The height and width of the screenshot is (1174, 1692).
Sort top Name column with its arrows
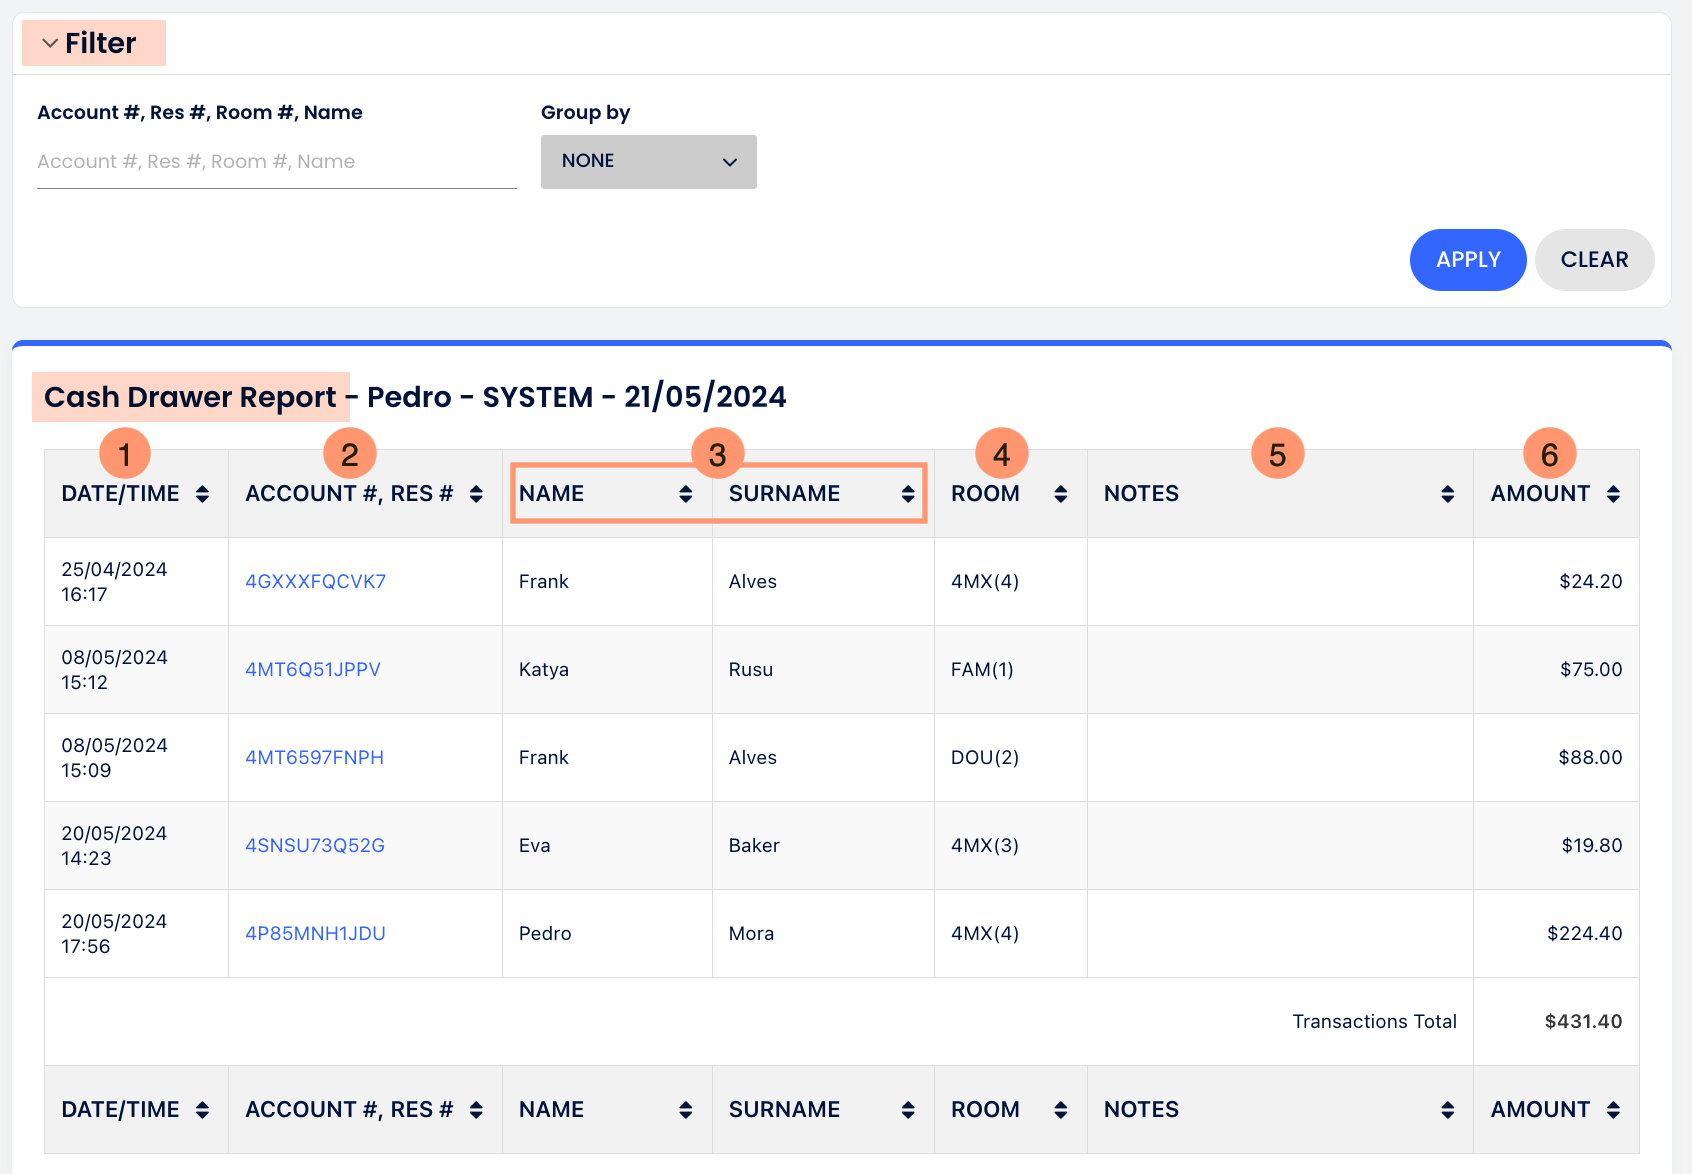coord(685,494)
